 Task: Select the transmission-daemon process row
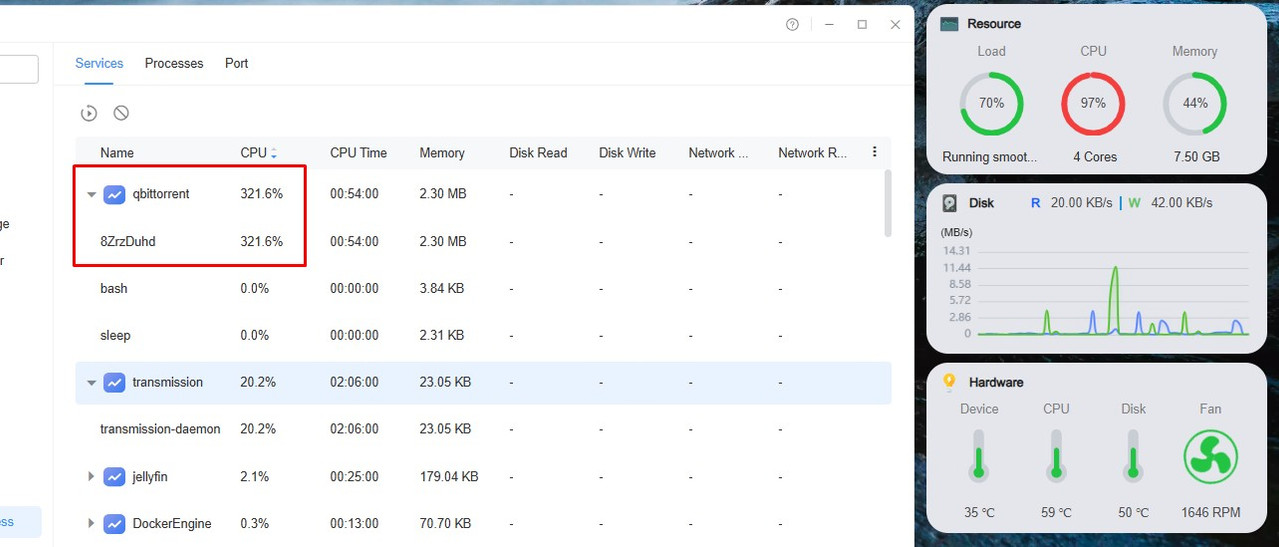(x=483, y=429)
